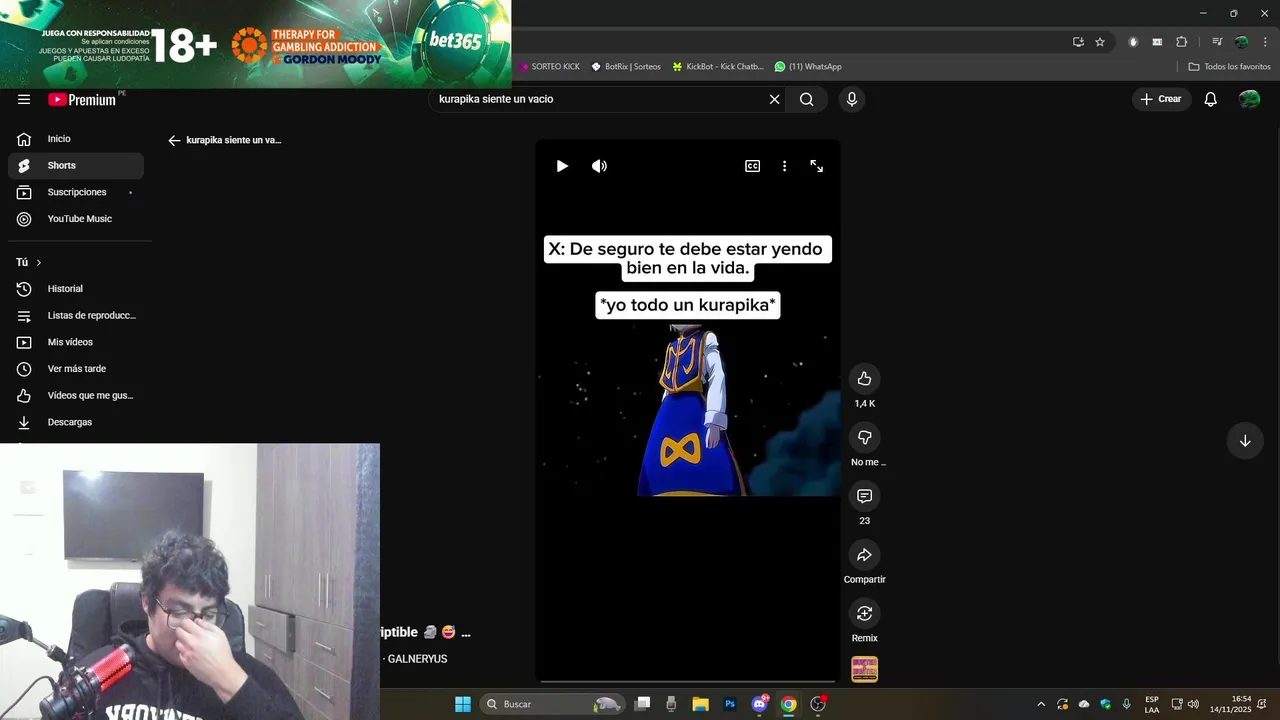
Task: Open Discord from the taskbar
Action: click(x=760, y=704)
